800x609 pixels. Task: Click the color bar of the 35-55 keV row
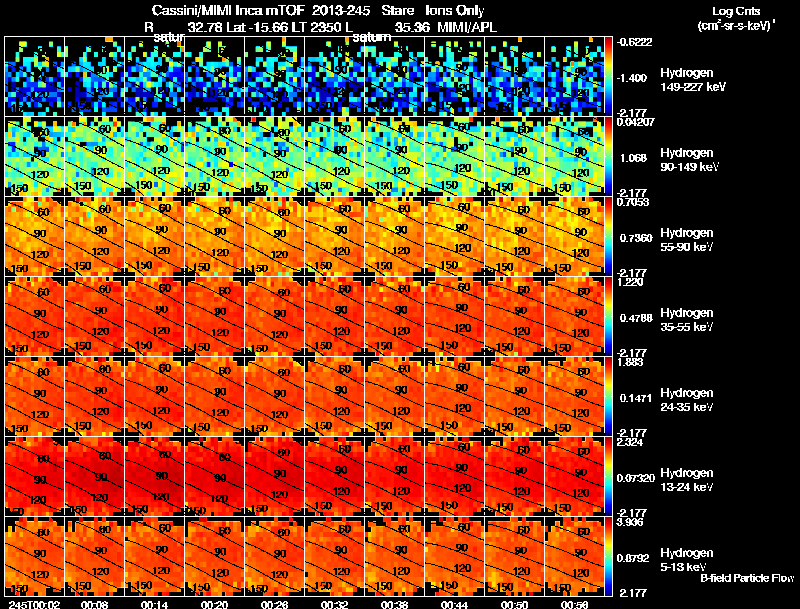[608, 316]
